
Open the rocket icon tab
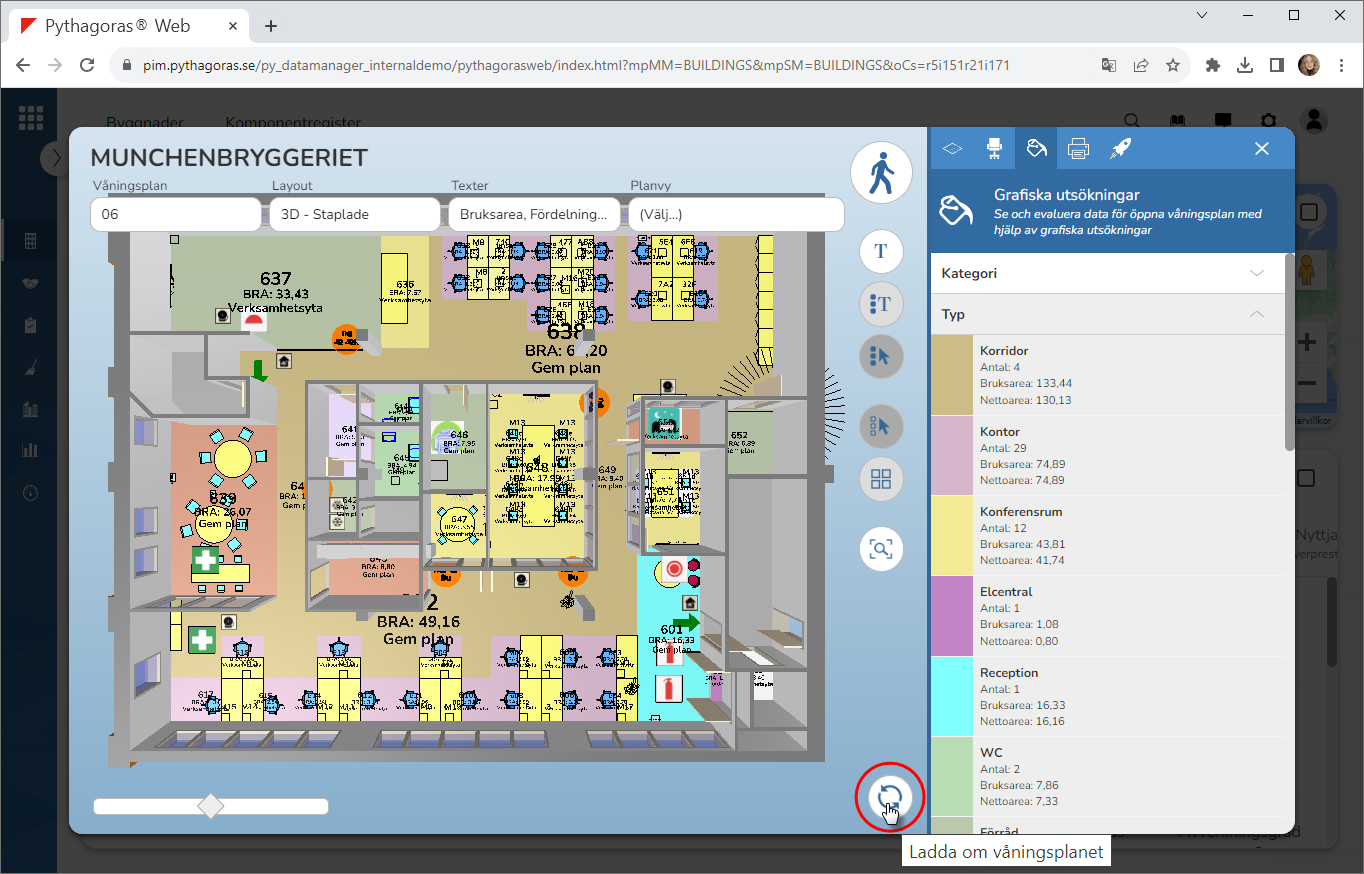pyautogui.click(x=1120, y=148)
